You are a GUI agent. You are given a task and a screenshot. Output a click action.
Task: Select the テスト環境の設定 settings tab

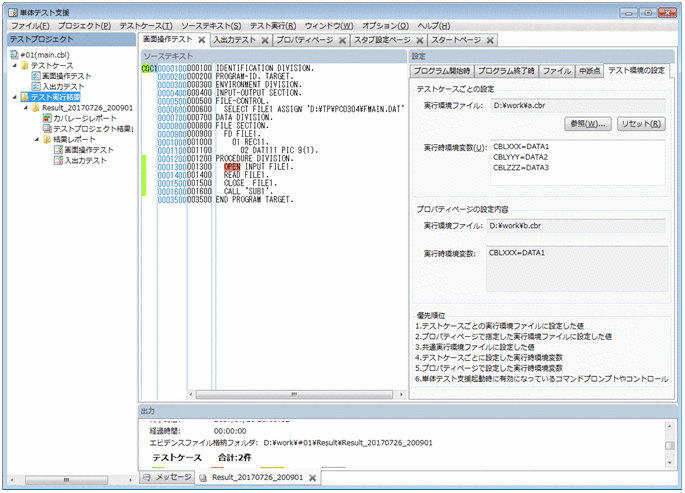tap(636, 70)
